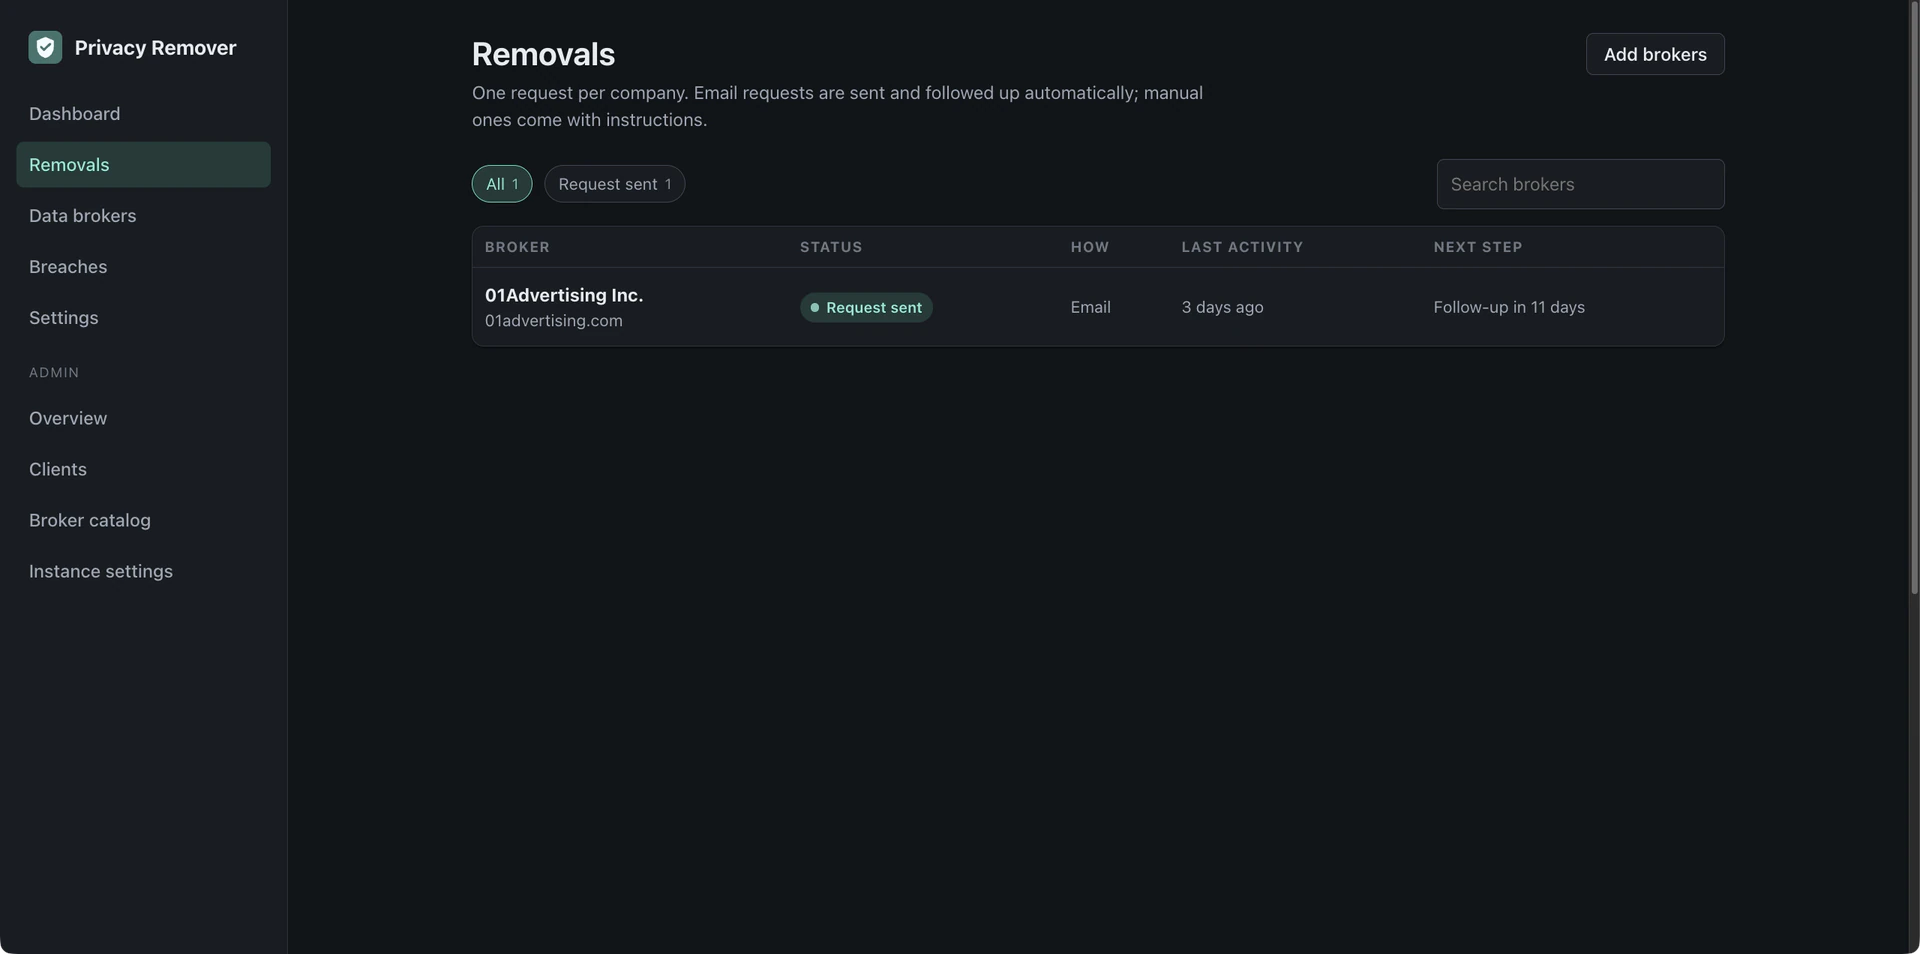Open Instance settings admin page
Image resolution: width=1920 pixels, height=954 pixels.
coord(143,572)
